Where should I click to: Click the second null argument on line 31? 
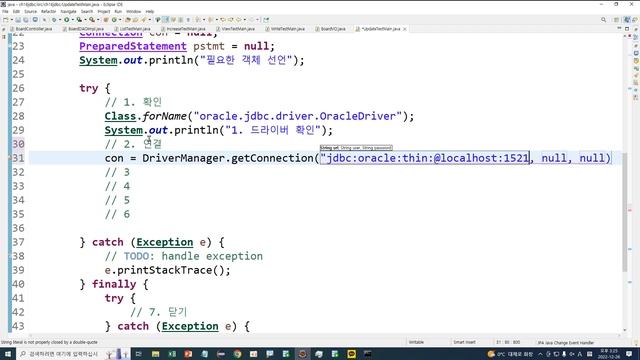point(592,158)
